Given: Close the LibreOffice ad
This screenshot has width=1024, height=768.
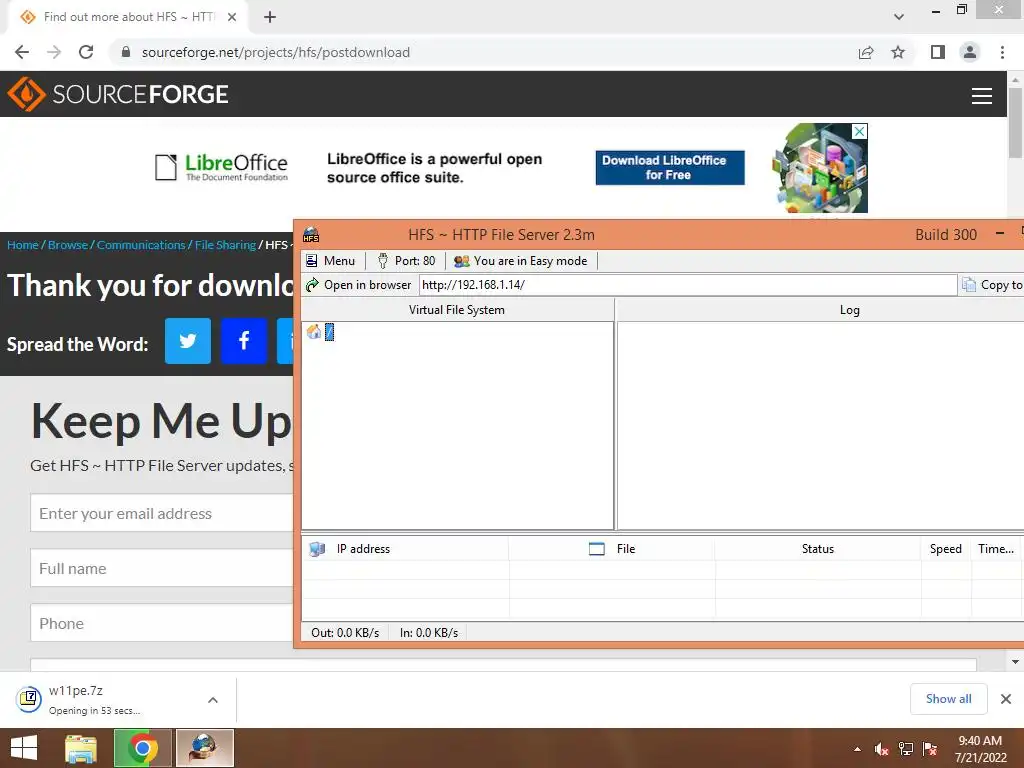Looking at the screenshot, I should coord(860,131).
